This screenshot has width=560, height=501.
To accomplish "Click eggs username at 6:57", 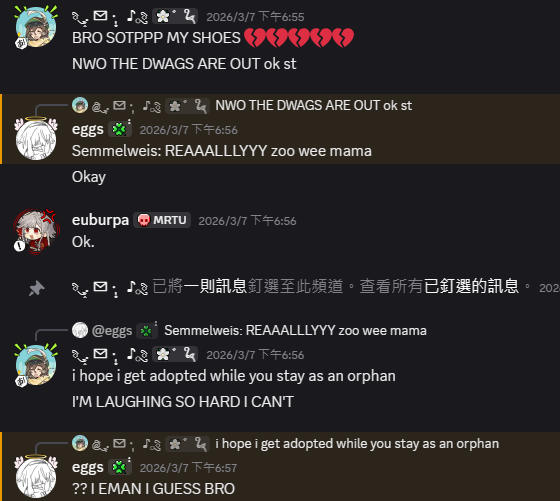I will [x=88, y=467].
